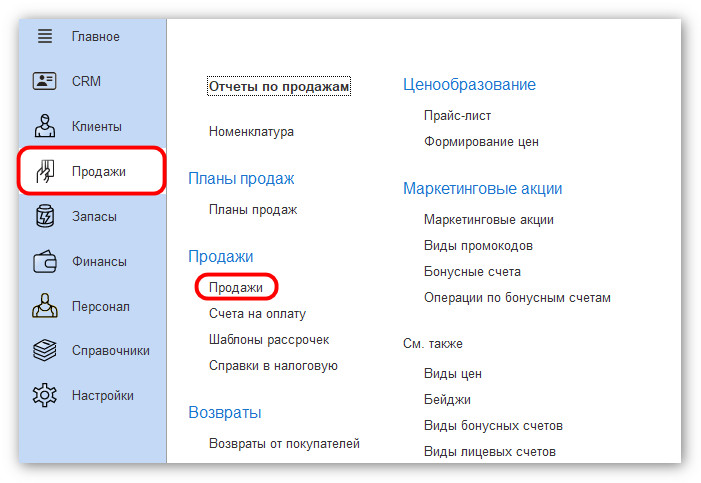
Task: Open the Персонал section label
Action: (101, 306)
